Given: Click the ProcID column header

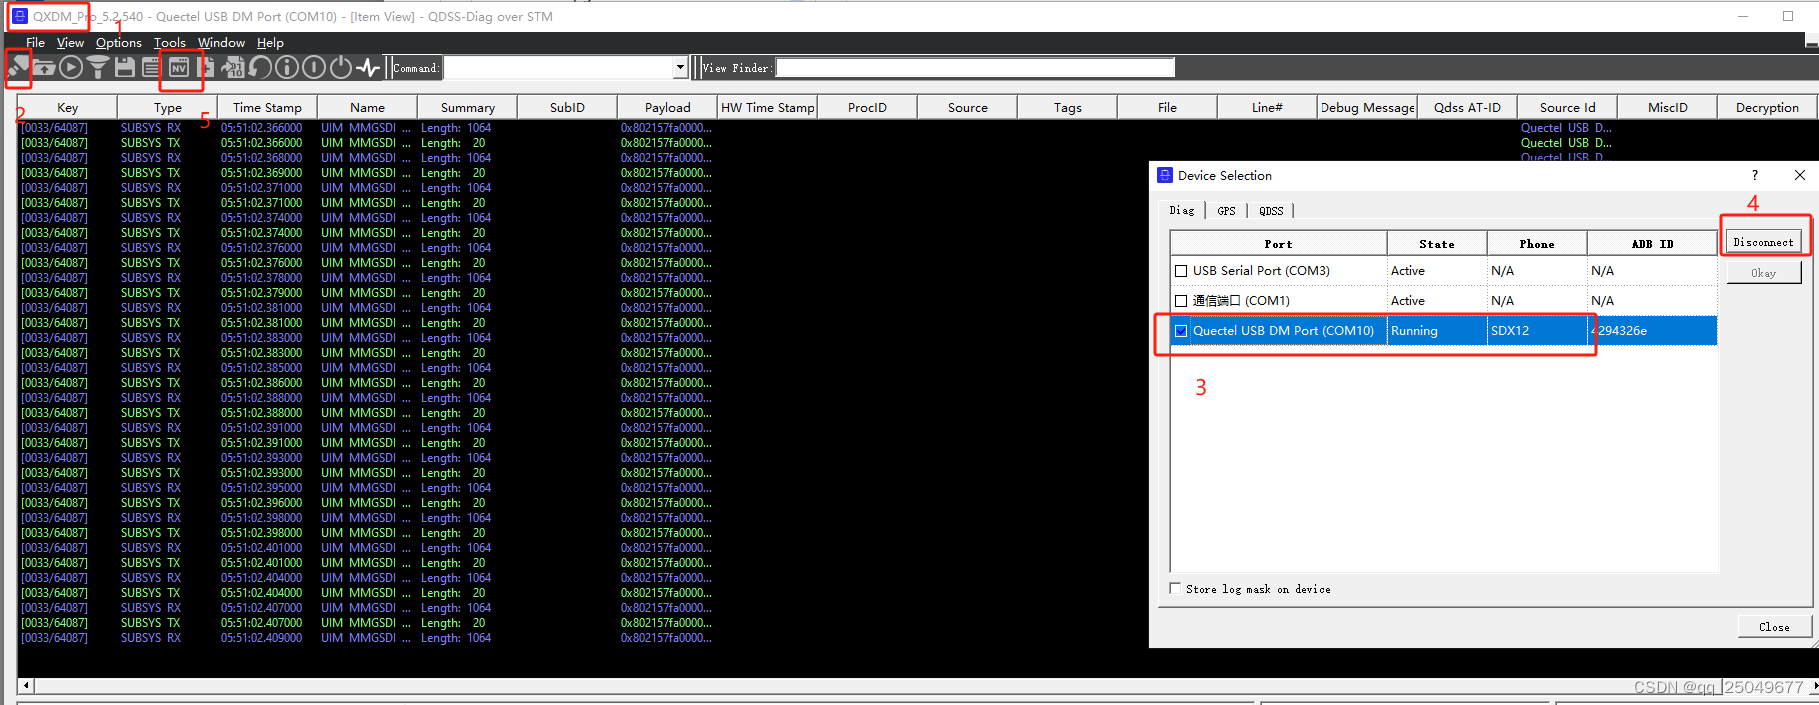Looking at the screenshot, I should (867, 107).
